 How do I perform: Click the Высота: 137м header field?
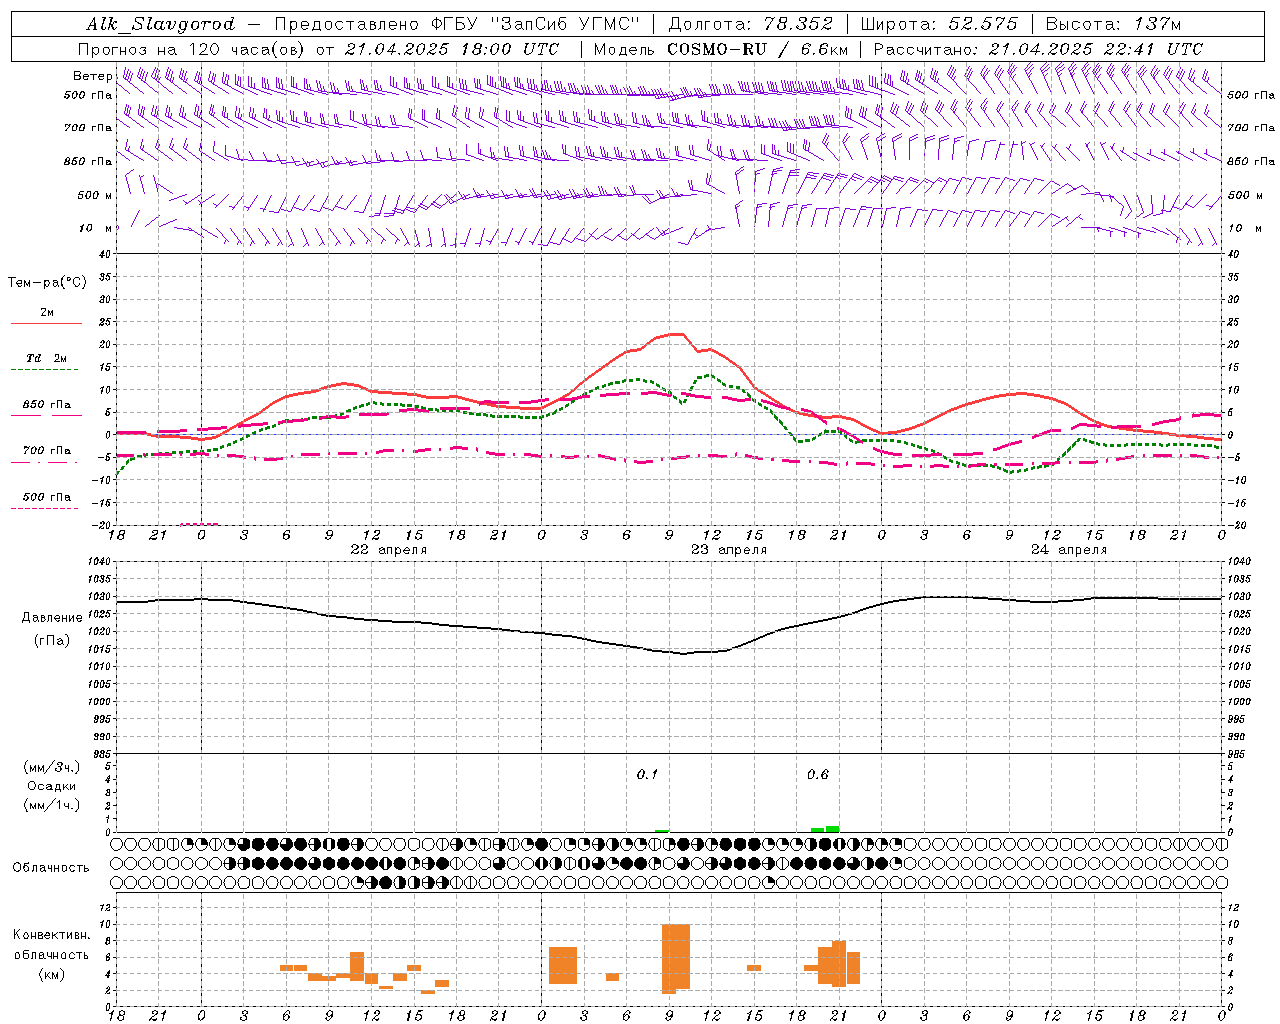[1113, 24]
